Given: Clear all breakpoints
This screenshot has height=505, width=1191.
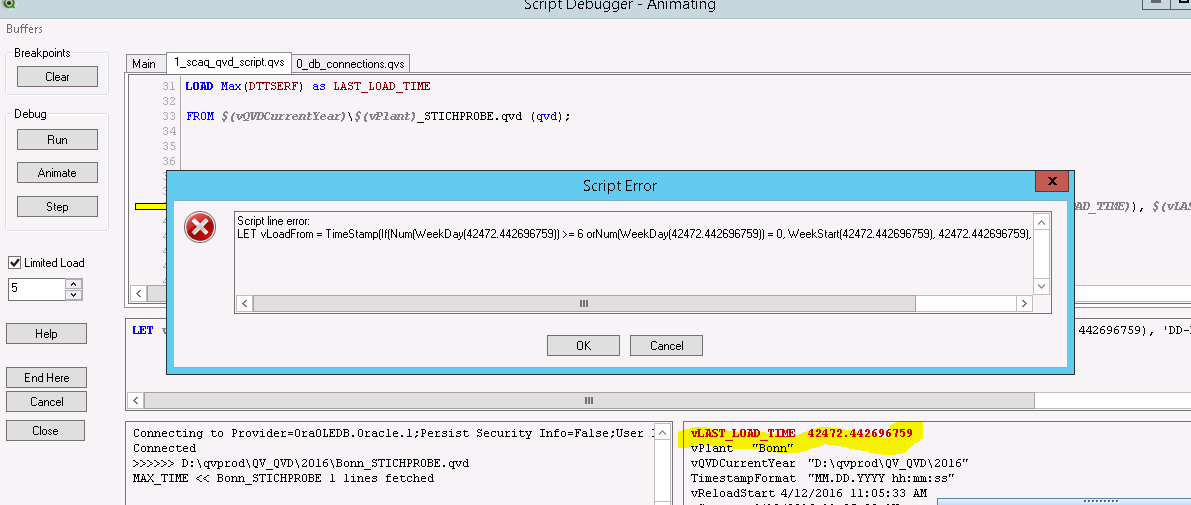Looking at the screenshot, I should pyautogui.click(x=57, y=77).
